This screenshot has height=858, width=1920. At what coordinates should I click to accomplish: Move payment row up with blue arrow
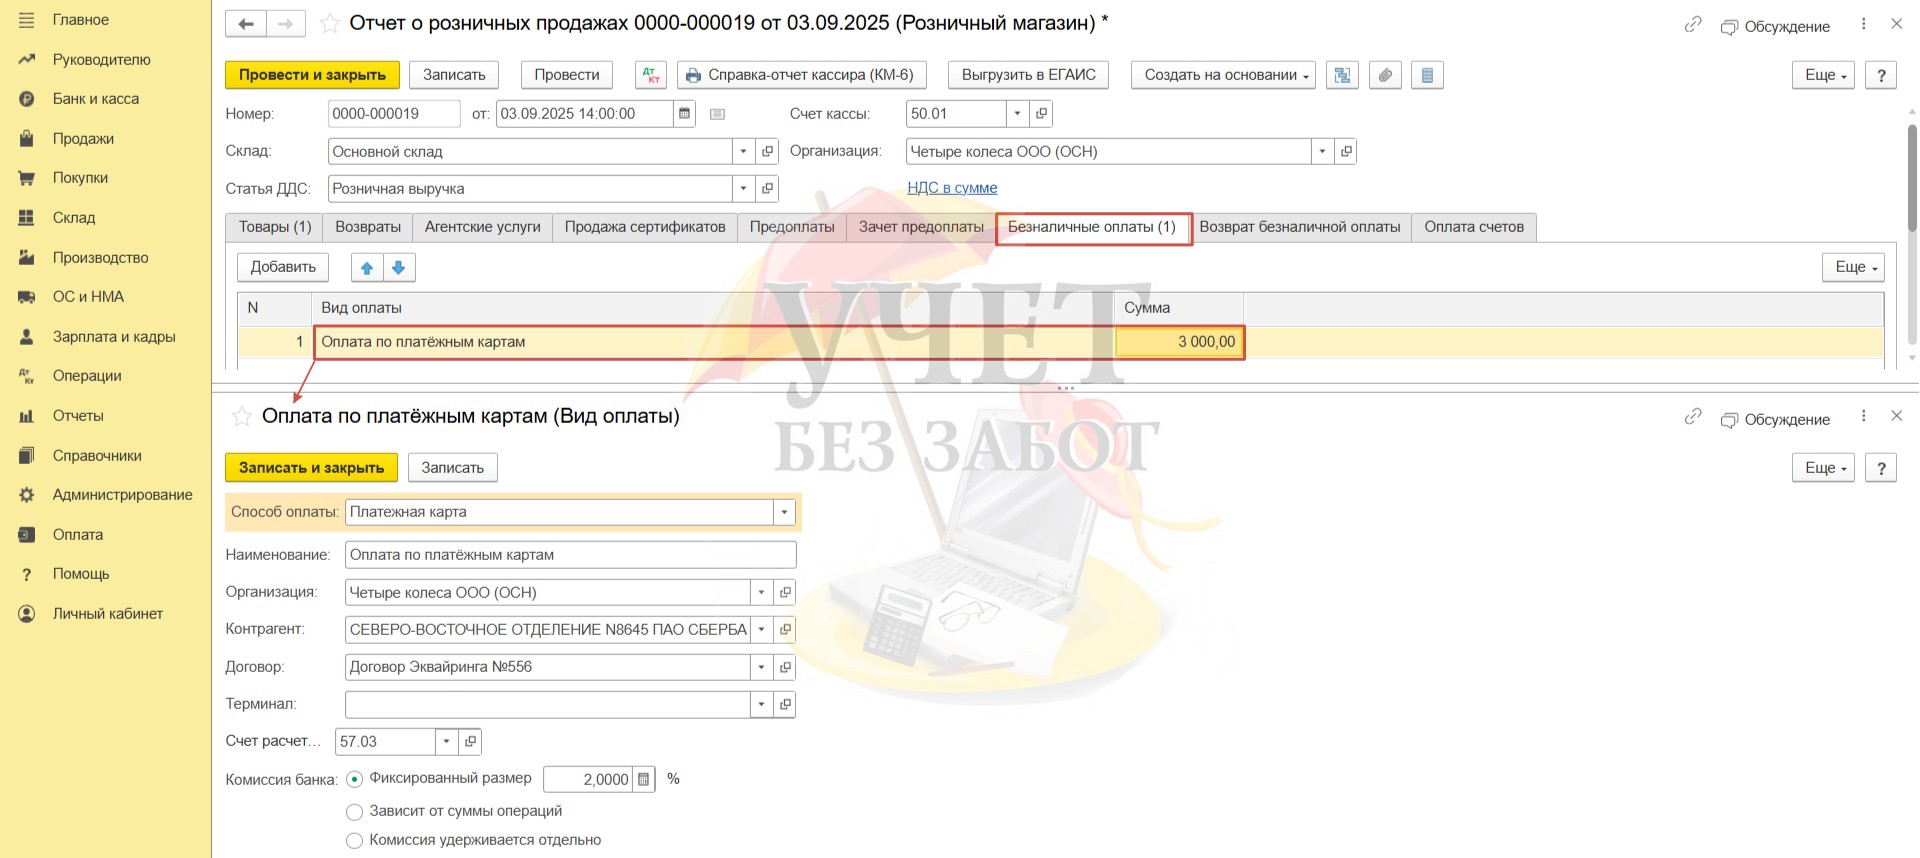pyautogui.click(x=367, y=268)
